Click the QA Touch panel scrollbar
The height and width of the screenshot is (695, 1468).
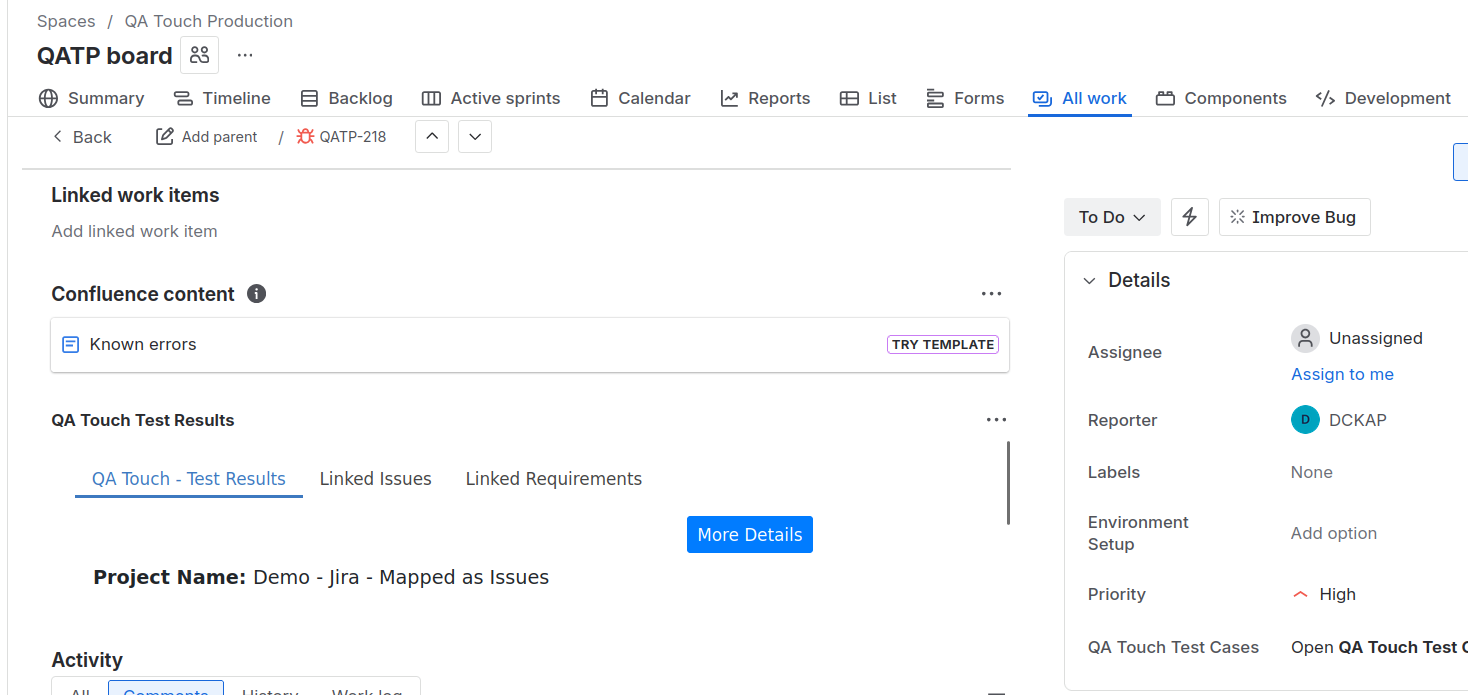pyautogui.click(x=1008, y=483)
